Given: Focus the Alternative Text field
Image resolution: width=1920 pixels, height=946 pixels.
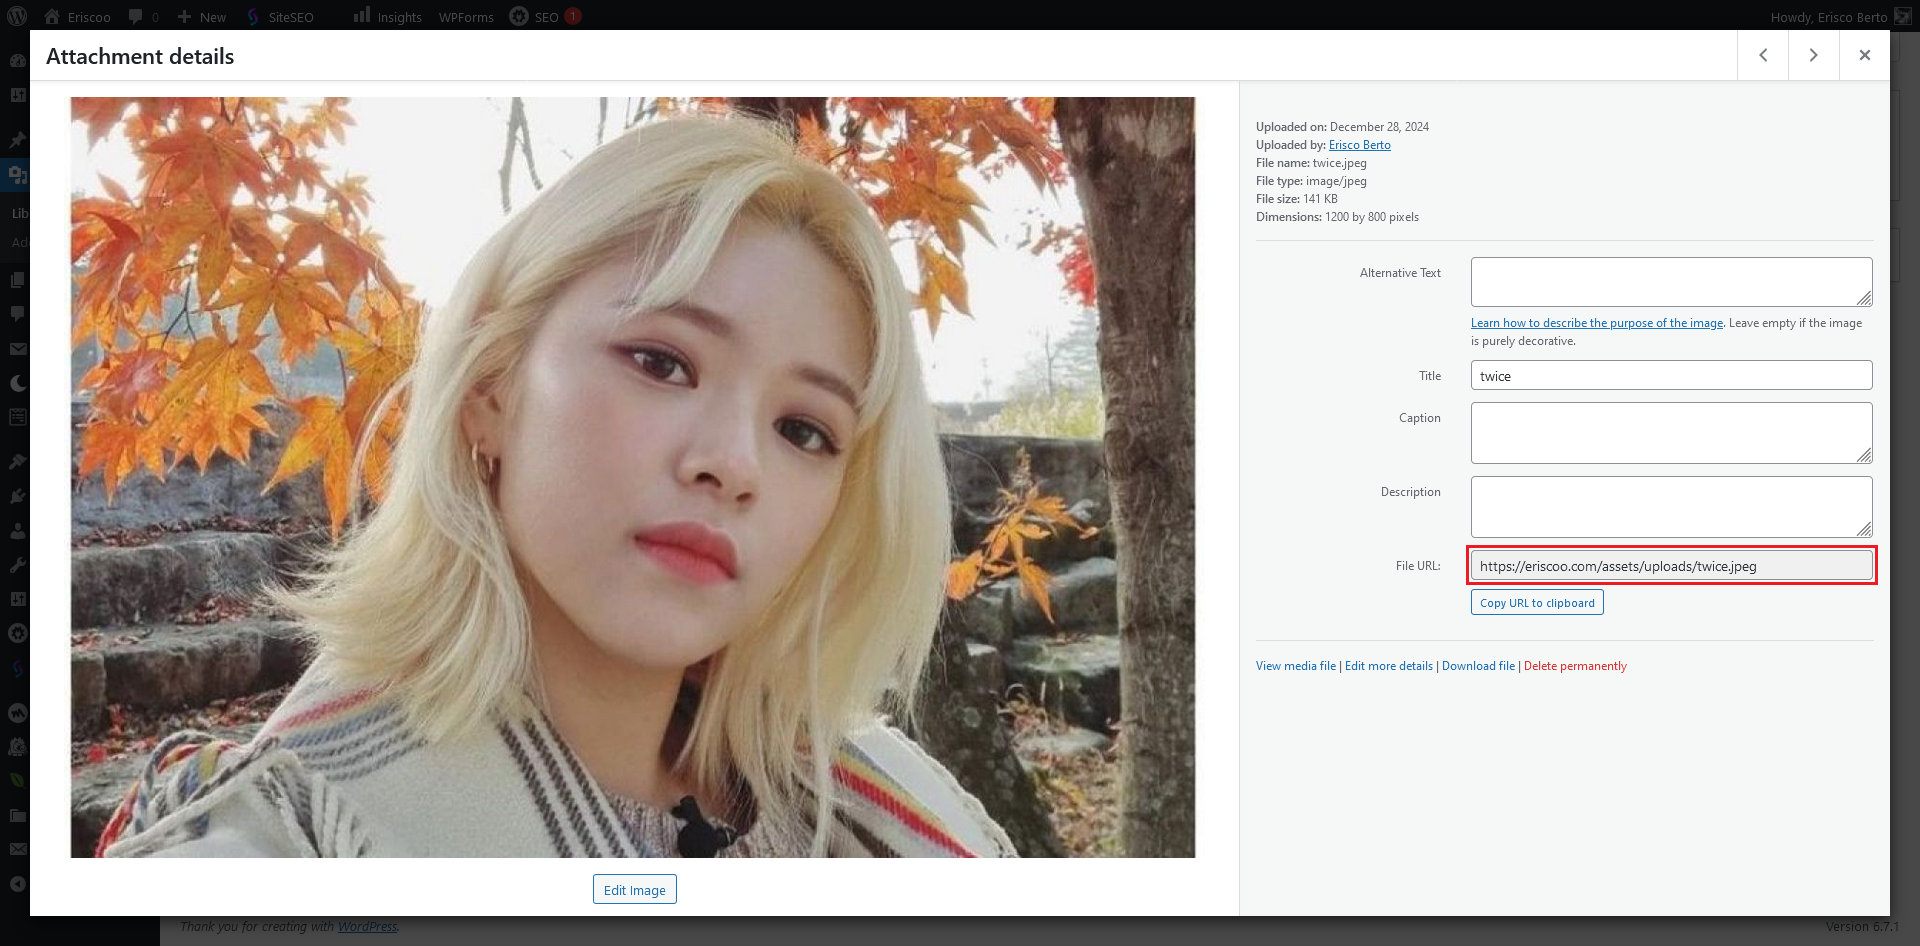Looking at the screenshot, I should point(1670,282).
